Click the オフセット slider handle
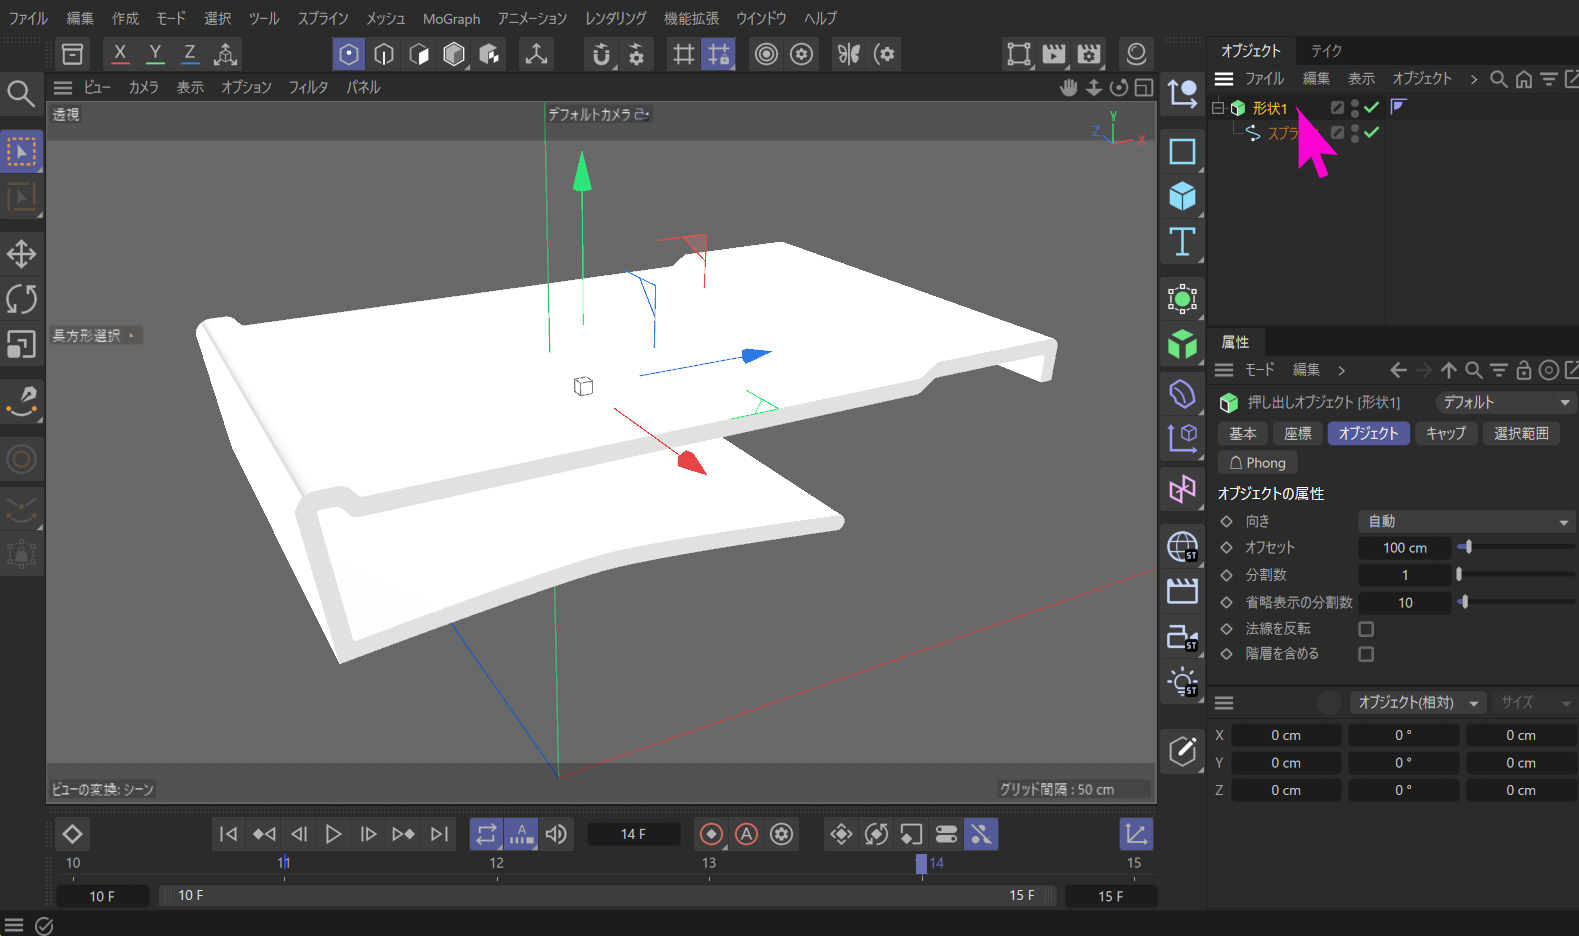The image size is (1579, 936). click(1468, 547)
